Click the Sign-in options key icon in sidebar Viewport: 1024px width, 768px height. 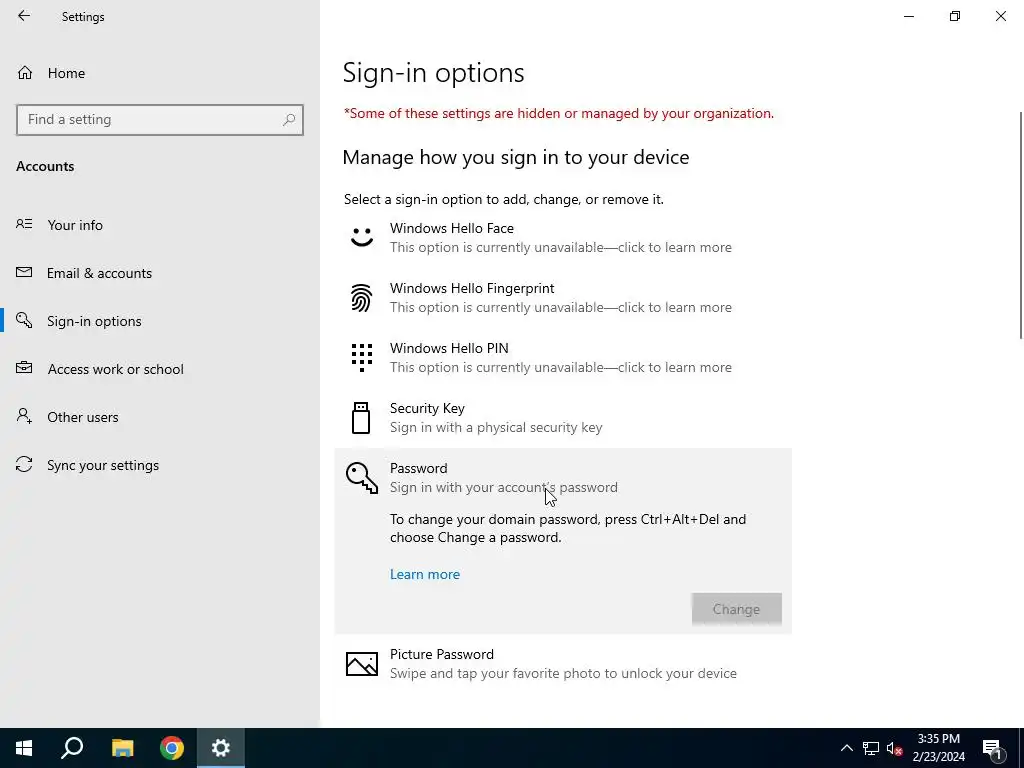coord(24,320)
